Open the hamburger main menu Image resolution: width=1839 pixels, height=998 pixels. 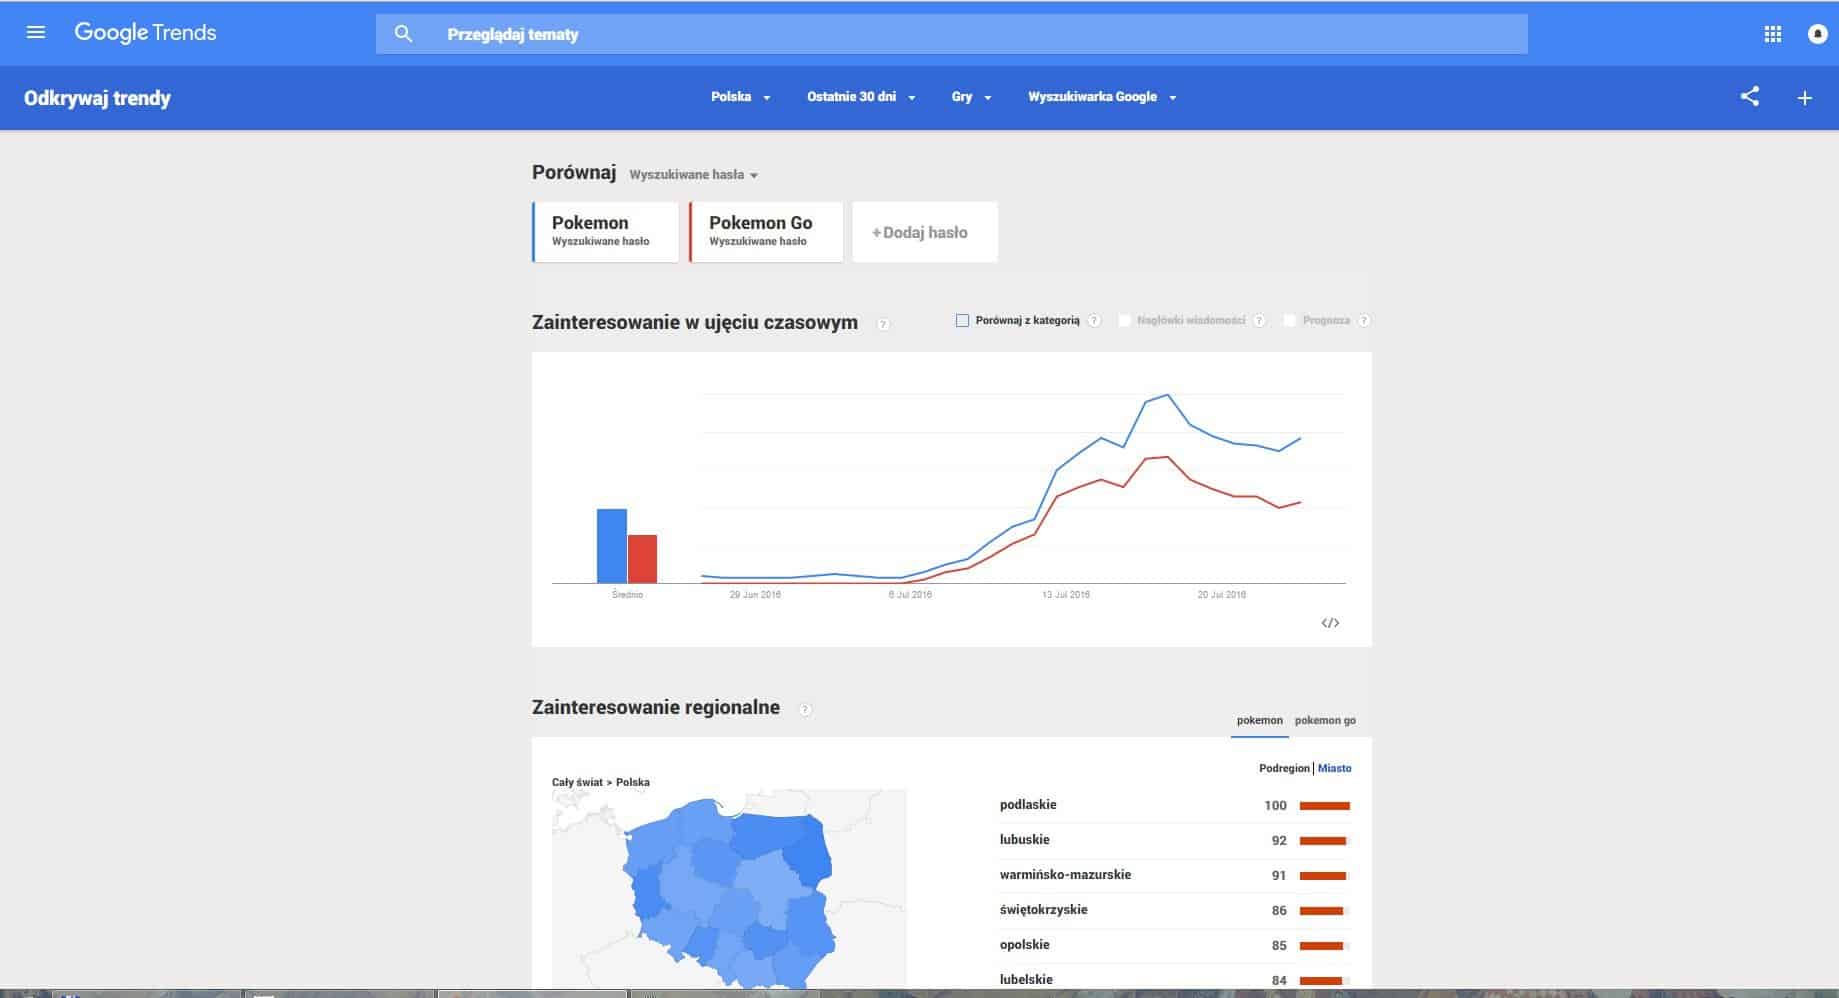tap(36, 33)
